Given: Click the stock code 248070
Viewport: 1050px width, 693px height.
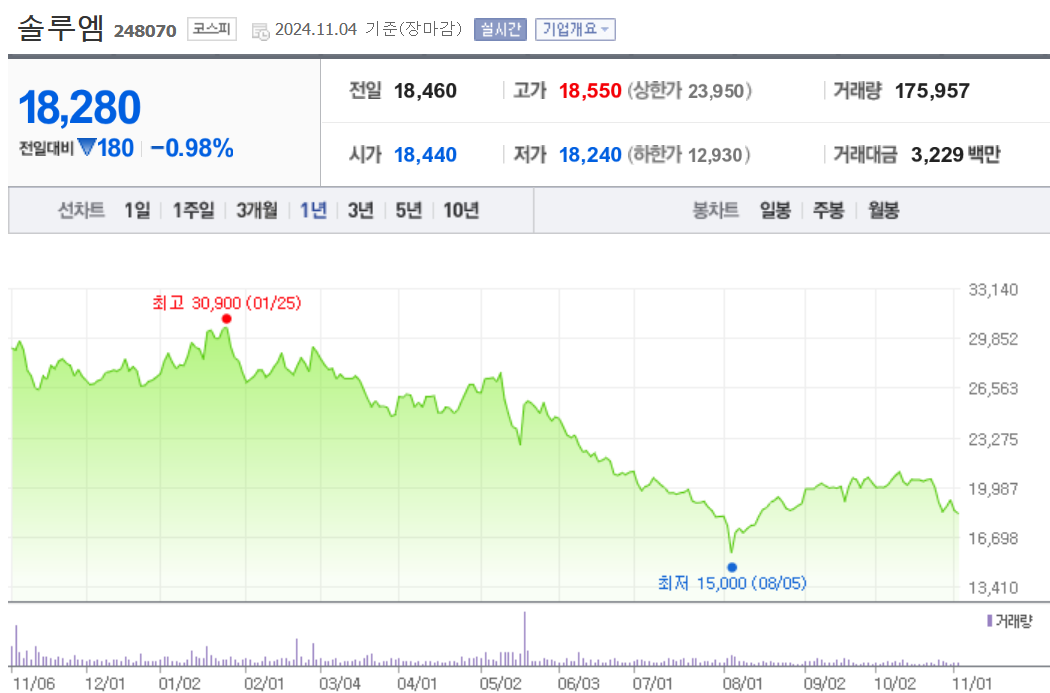Looking at the screenshot, I should tap(145, 31).
